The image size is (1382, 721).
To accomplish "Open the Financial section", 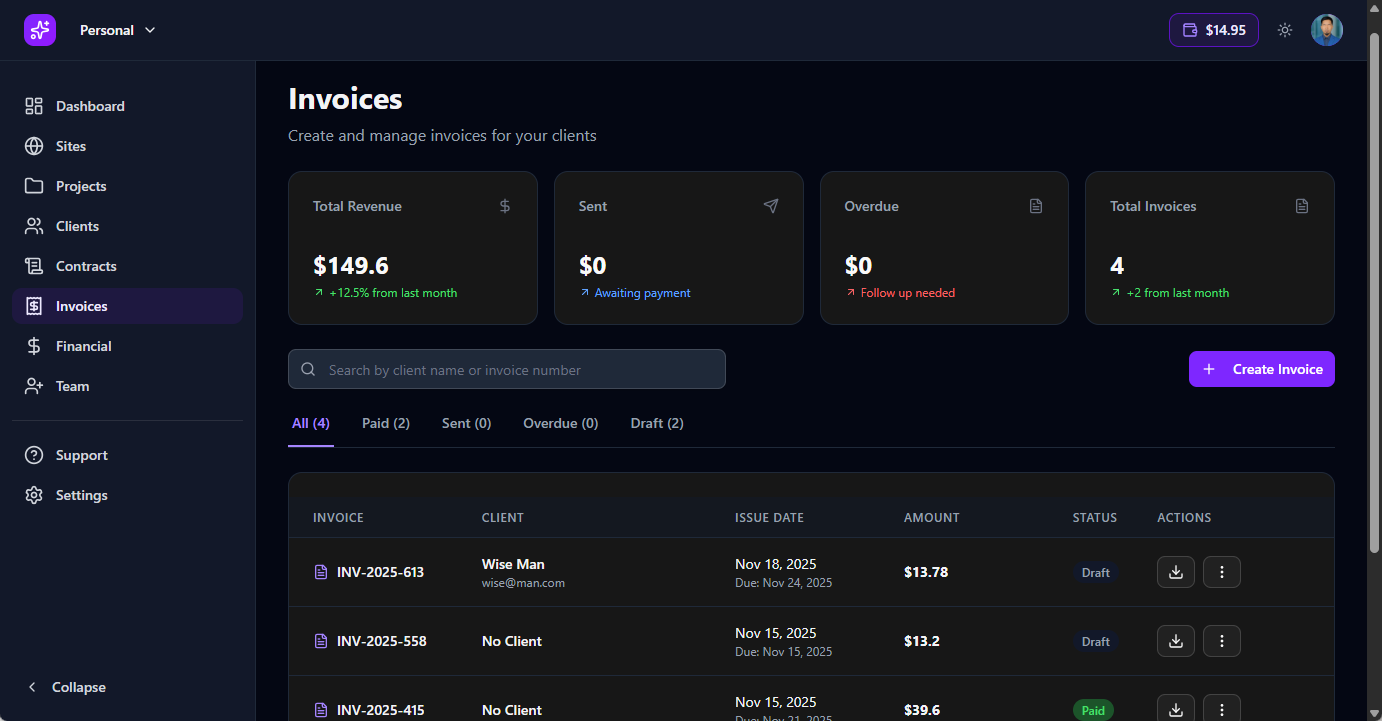I will pyautogui.click(x=83, y=346).
